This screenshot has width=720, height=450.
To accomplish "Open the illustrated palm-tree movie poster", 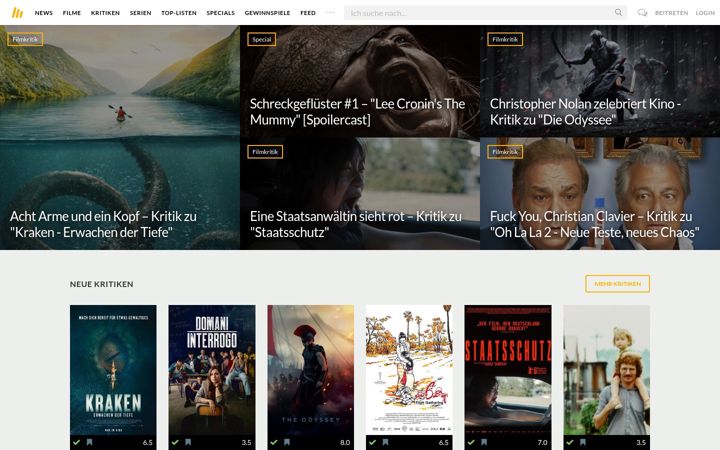I will (409, 370).
